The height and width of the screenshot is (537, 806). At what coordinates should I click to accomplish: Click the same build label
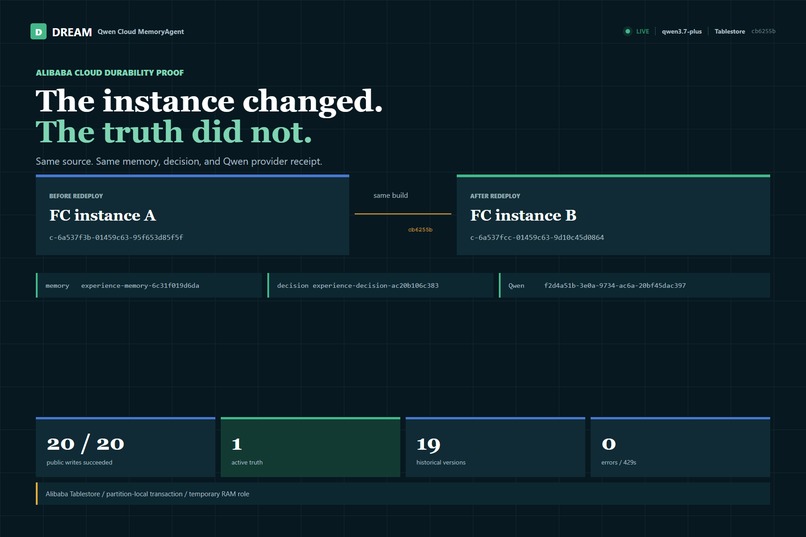click(391, 195)
